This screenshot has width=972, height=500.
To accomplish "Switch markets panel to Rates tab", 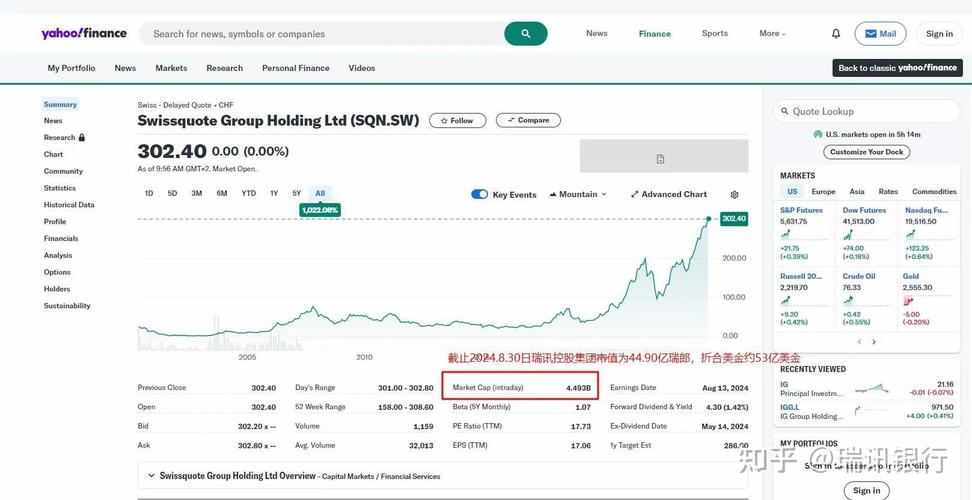I will [888, 192].
